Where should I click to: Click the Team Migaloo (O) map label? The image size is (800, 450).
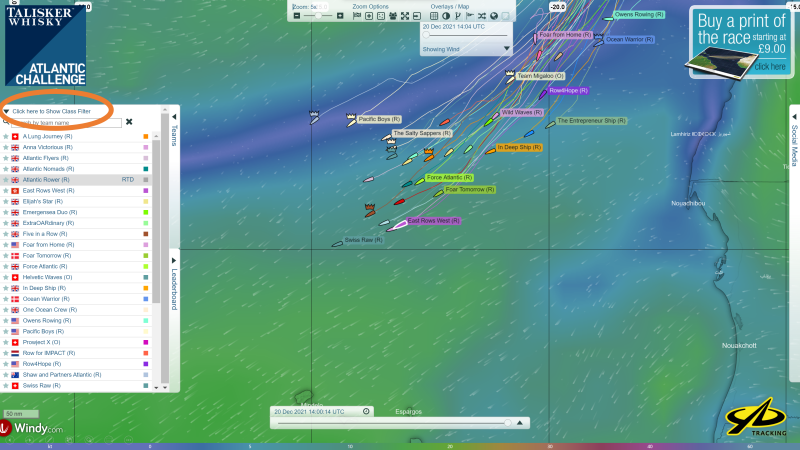[x=540, y=76]
